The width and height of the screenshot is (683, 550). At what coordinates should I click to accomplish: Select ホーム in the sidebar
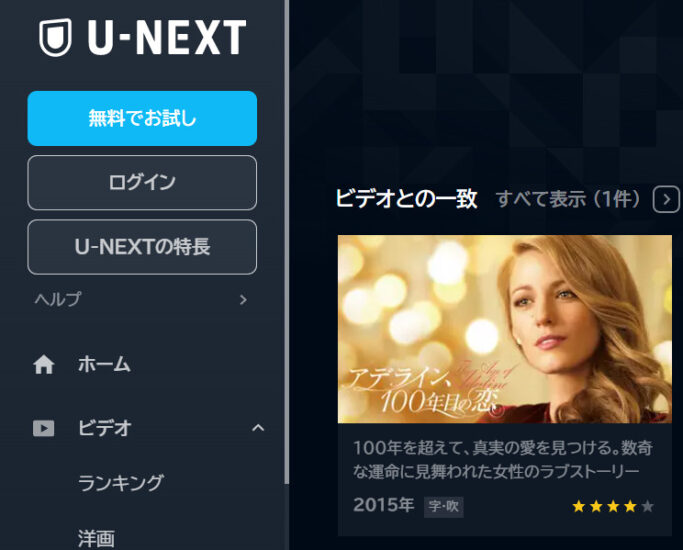tap(104, 364)
